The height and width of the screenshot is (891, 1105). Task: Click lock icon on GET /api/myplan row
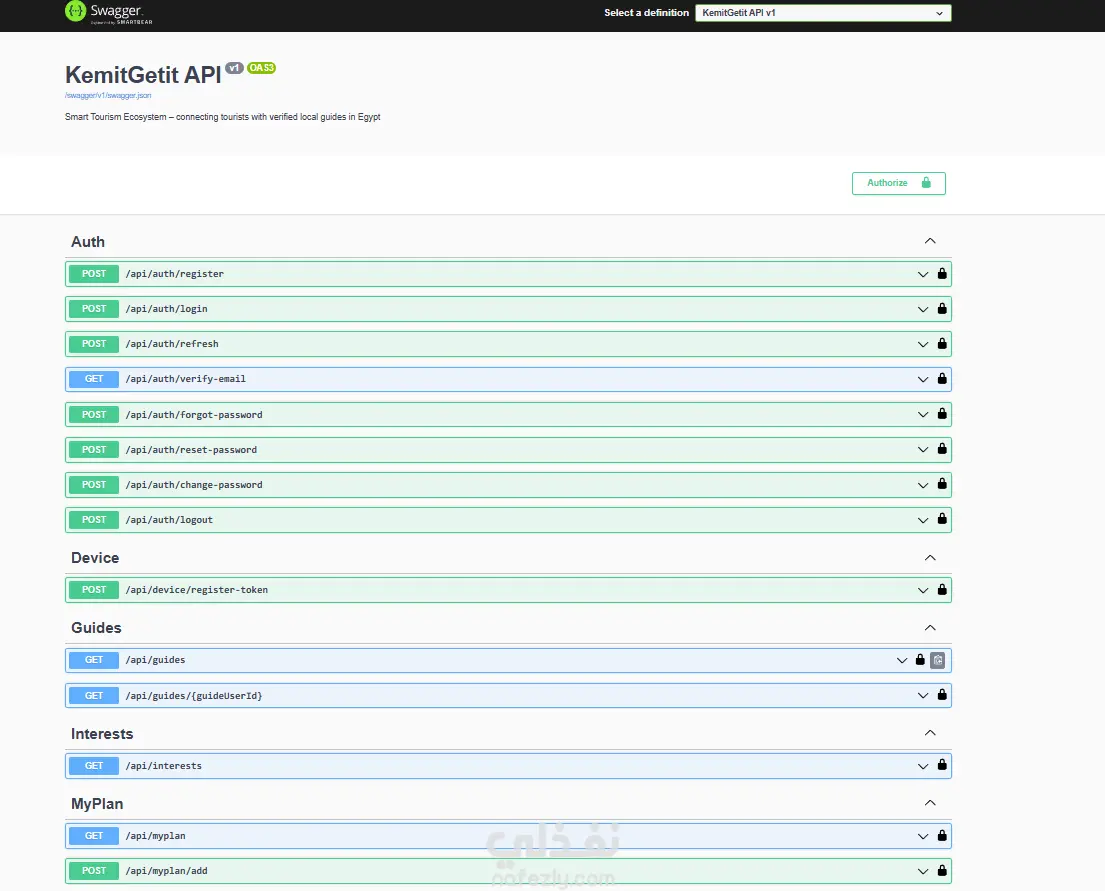[x=942, y=835]
